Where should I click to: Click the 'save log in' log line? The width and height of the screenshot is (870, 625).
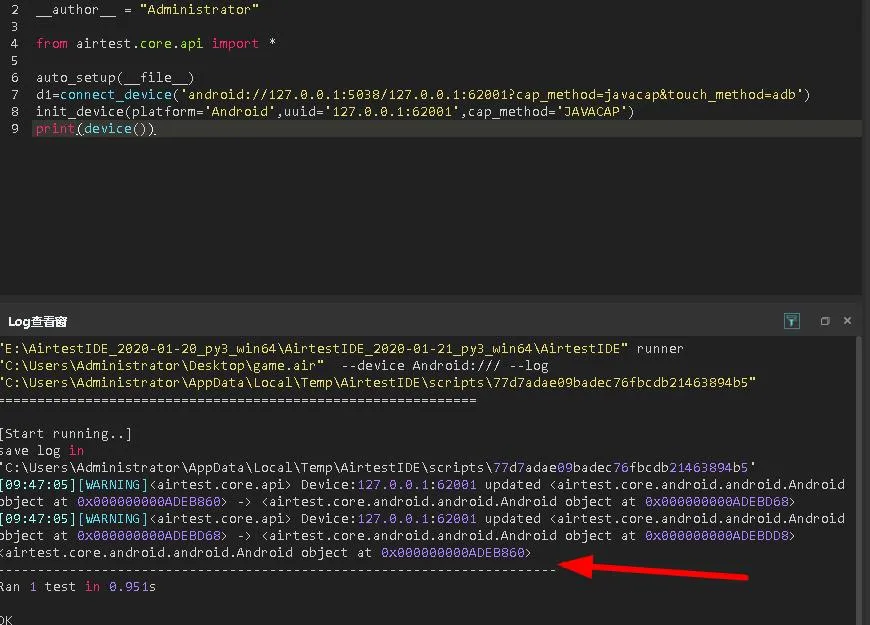tap(42, 450)
